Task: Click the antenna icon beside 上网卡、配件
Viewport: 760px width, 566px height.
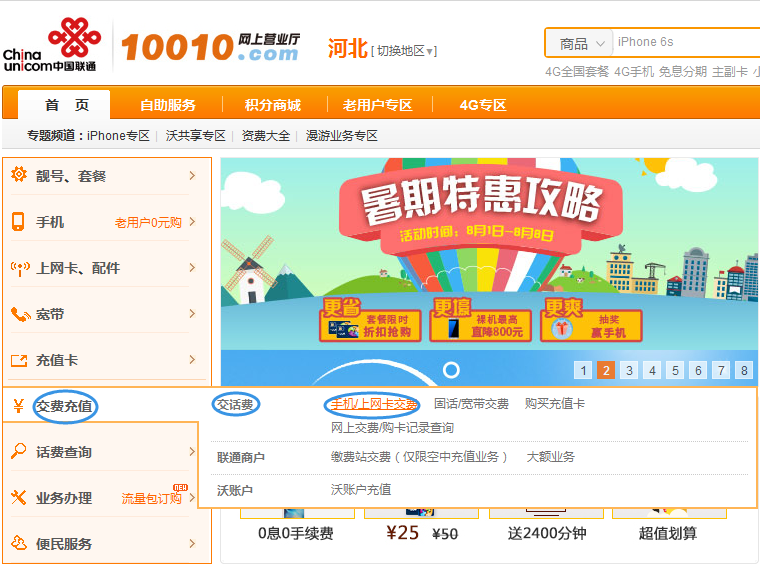Action: (x=20, y=268)
